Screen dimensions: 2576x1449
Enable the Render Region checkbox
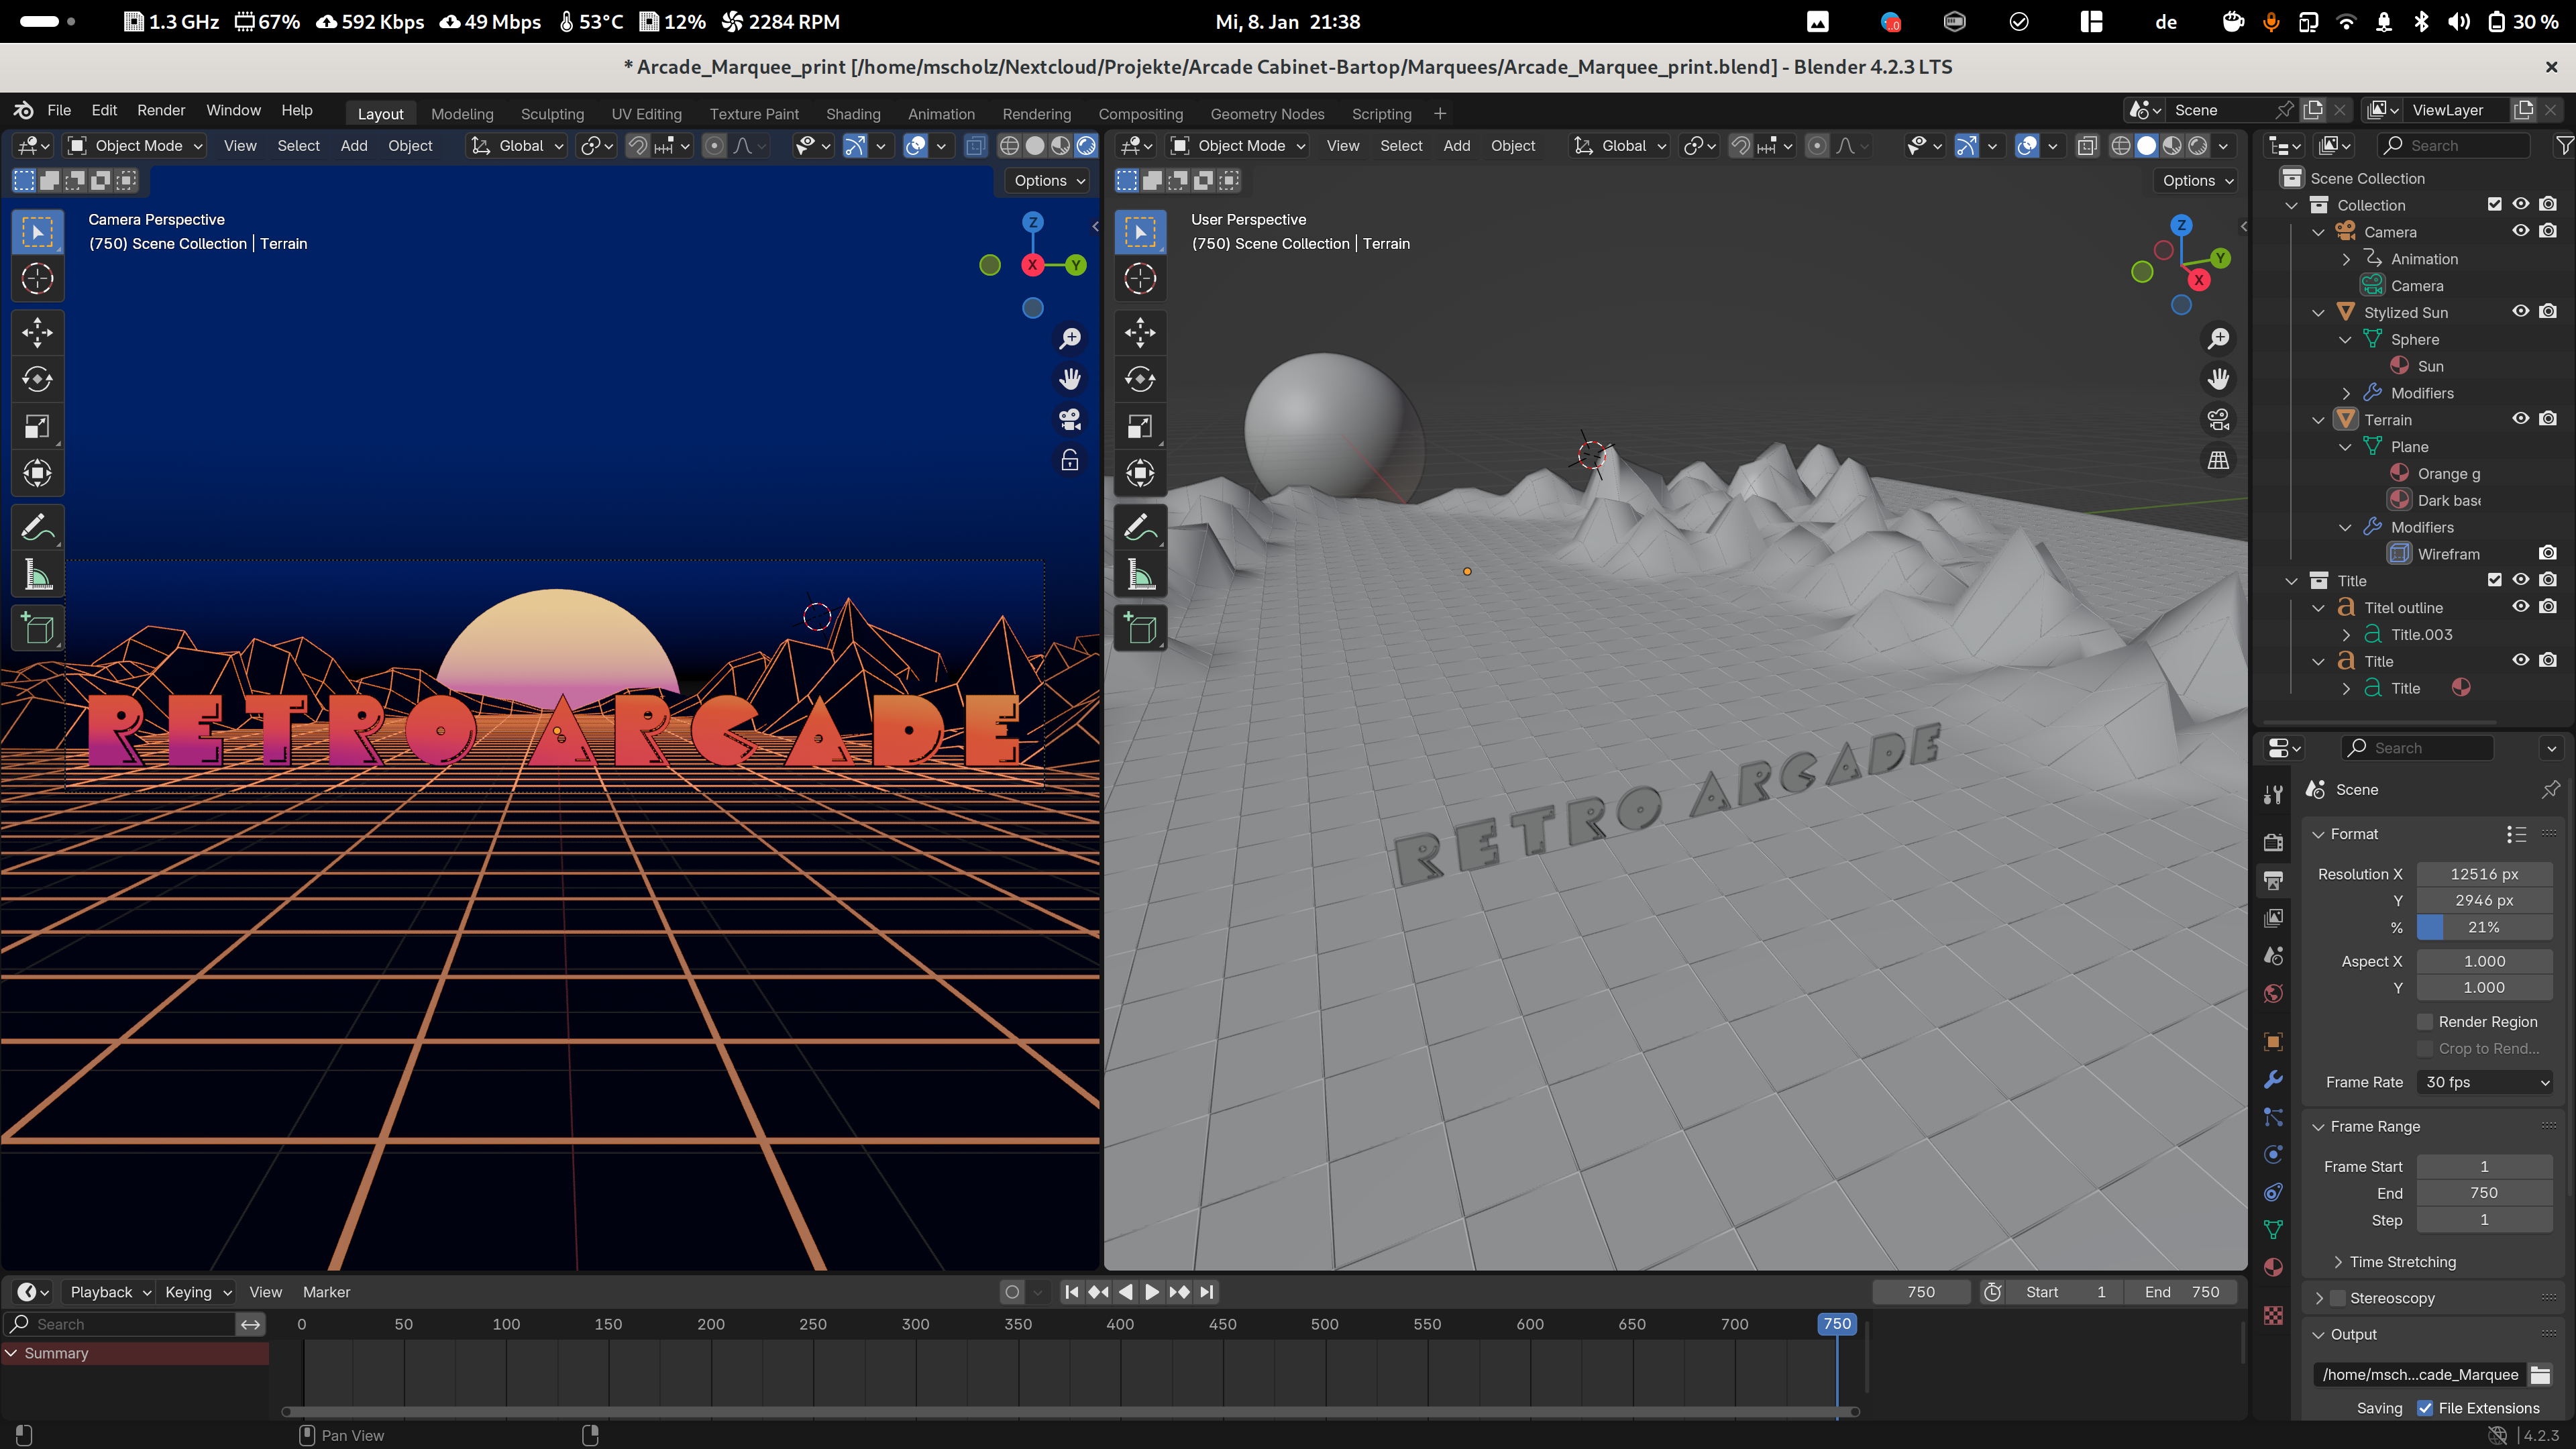2425,1022
